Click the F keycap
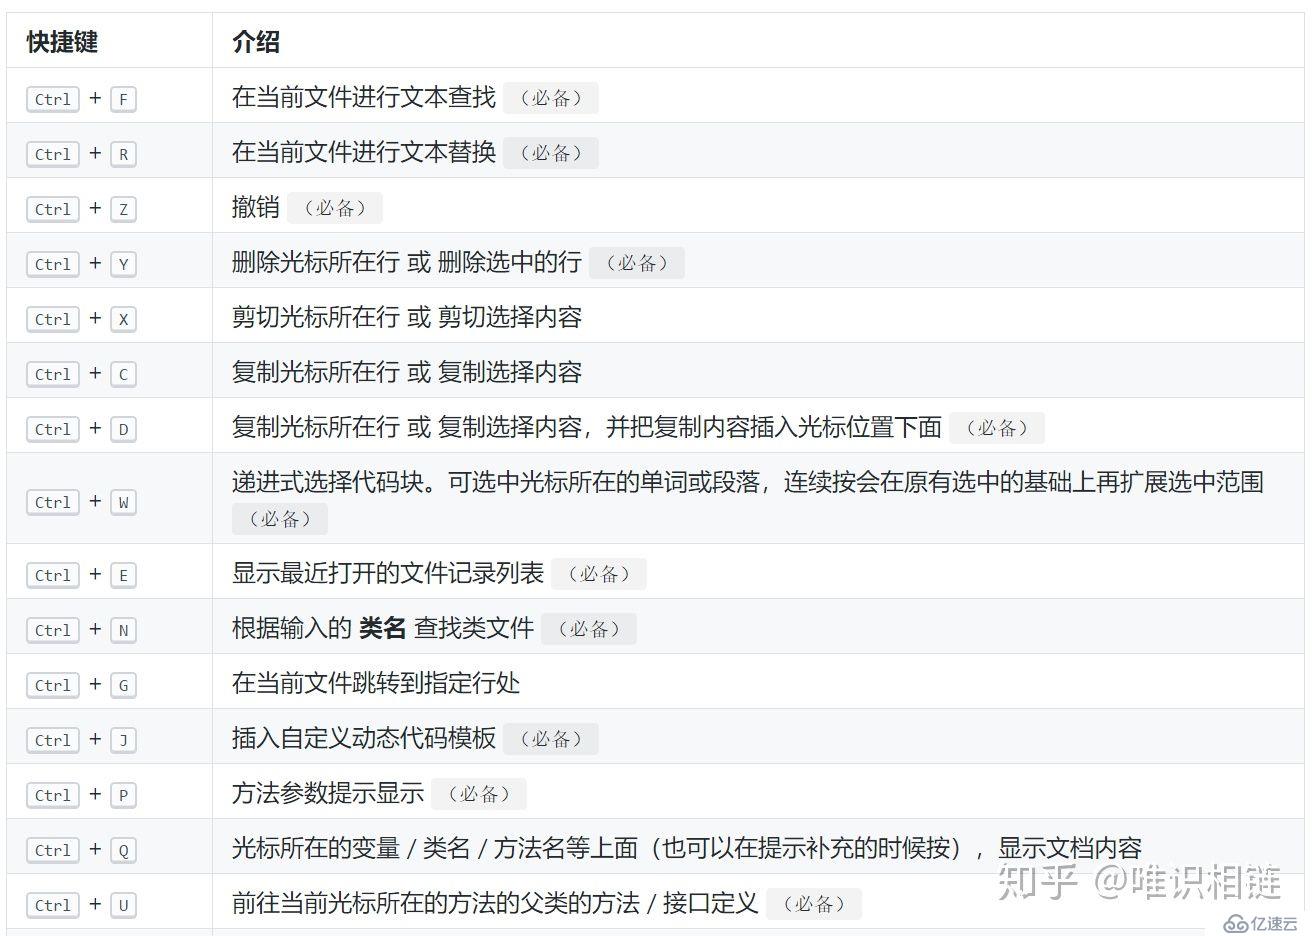The height and width of the screenshot is (936, 1314). pyautogui.click(x=123, y=99)
